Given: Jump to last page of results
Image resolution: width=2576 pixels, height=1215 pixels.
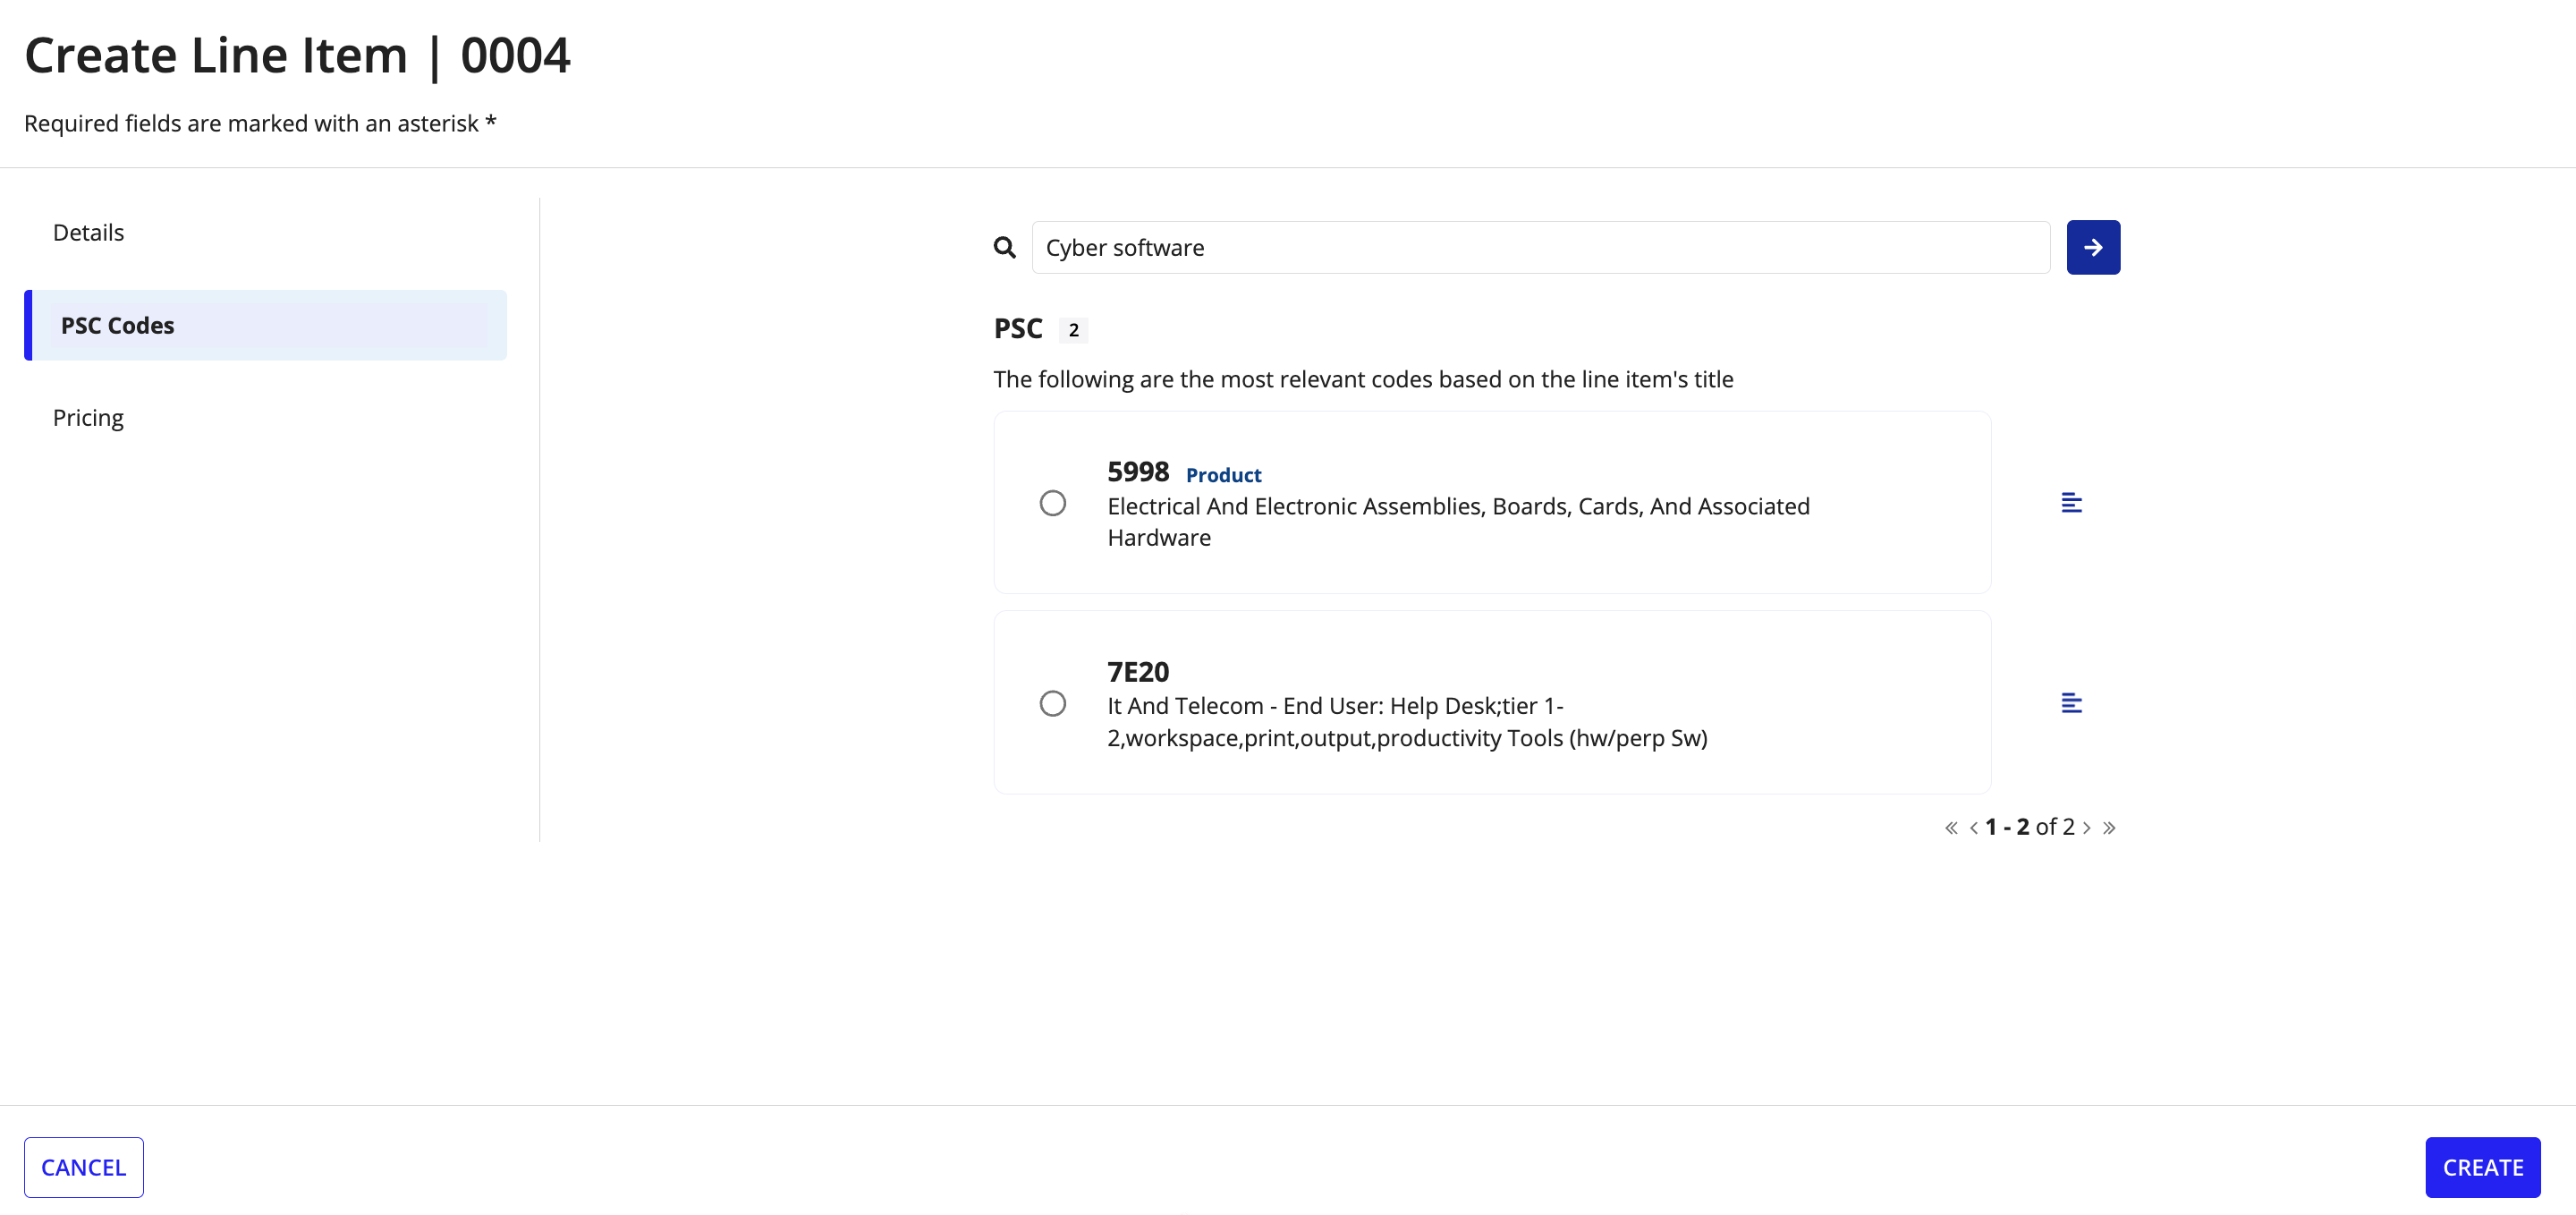Looking at the screenshot, I should (2109, 827).
